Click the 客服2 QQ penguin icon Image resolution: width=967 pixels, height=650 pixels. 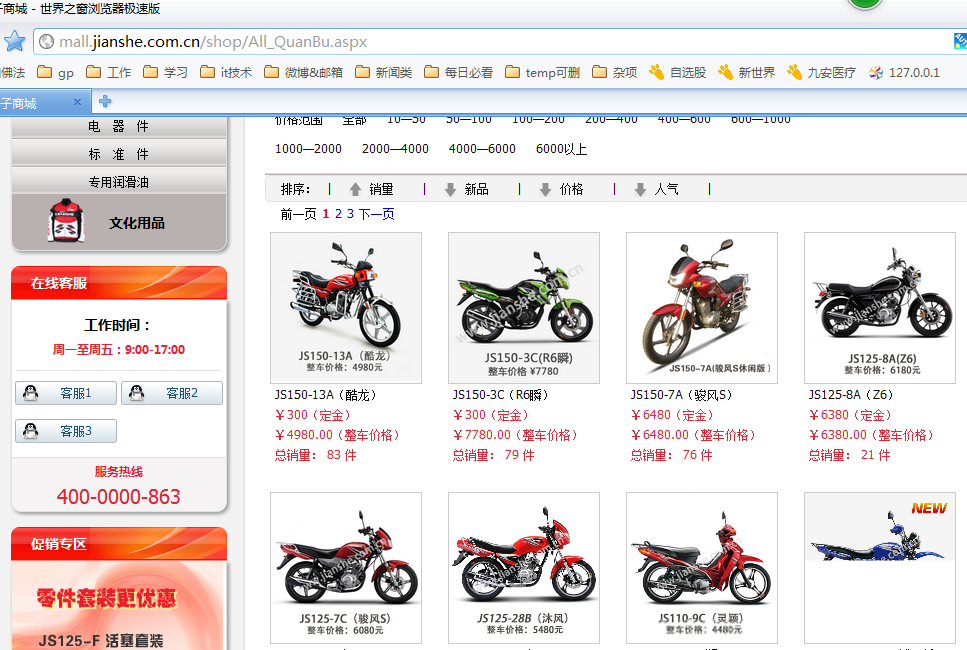coord(136,393)
